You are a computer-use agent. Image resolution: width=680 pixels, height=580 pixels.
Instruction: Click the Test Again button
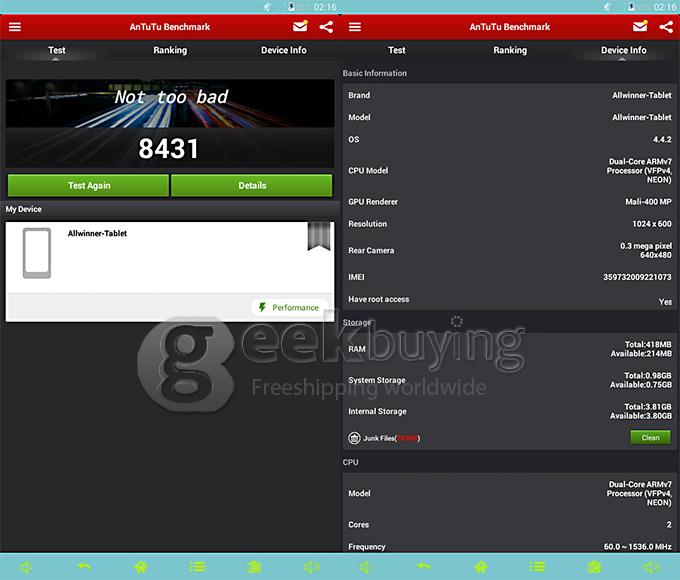click(88, 186)
